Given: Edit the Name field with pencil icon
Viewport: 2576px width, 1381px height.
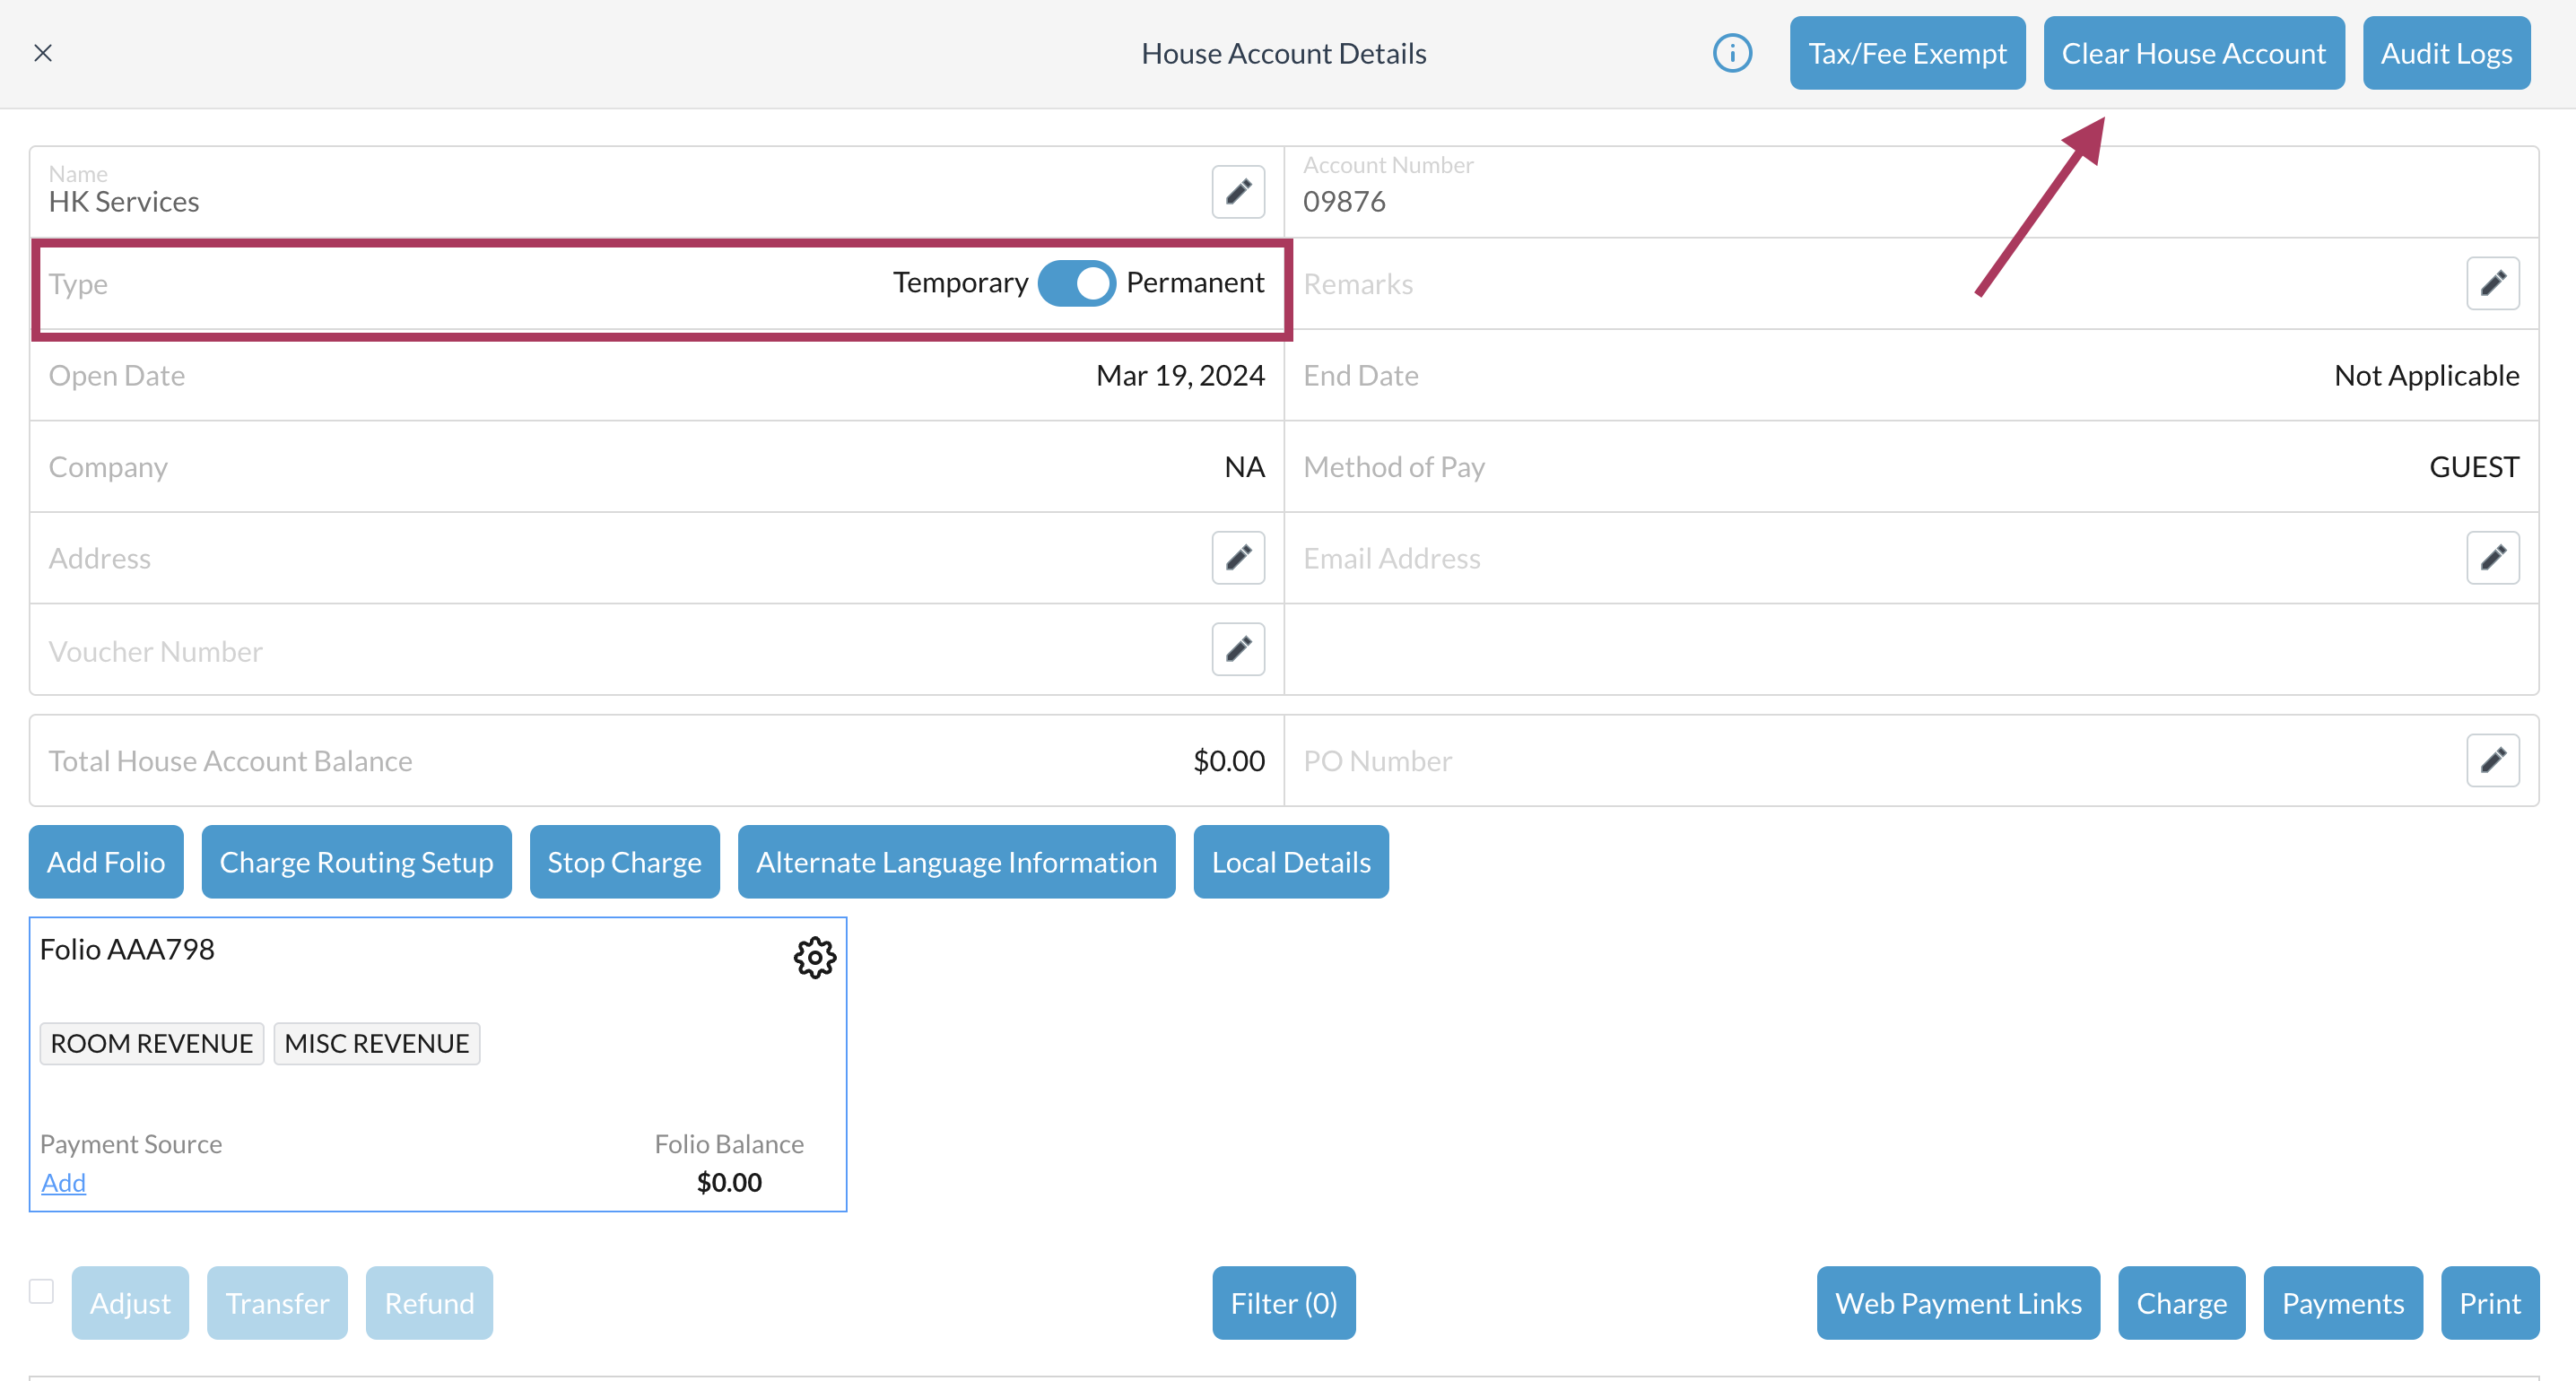Looking at the screenshot, I should 1238,191.
